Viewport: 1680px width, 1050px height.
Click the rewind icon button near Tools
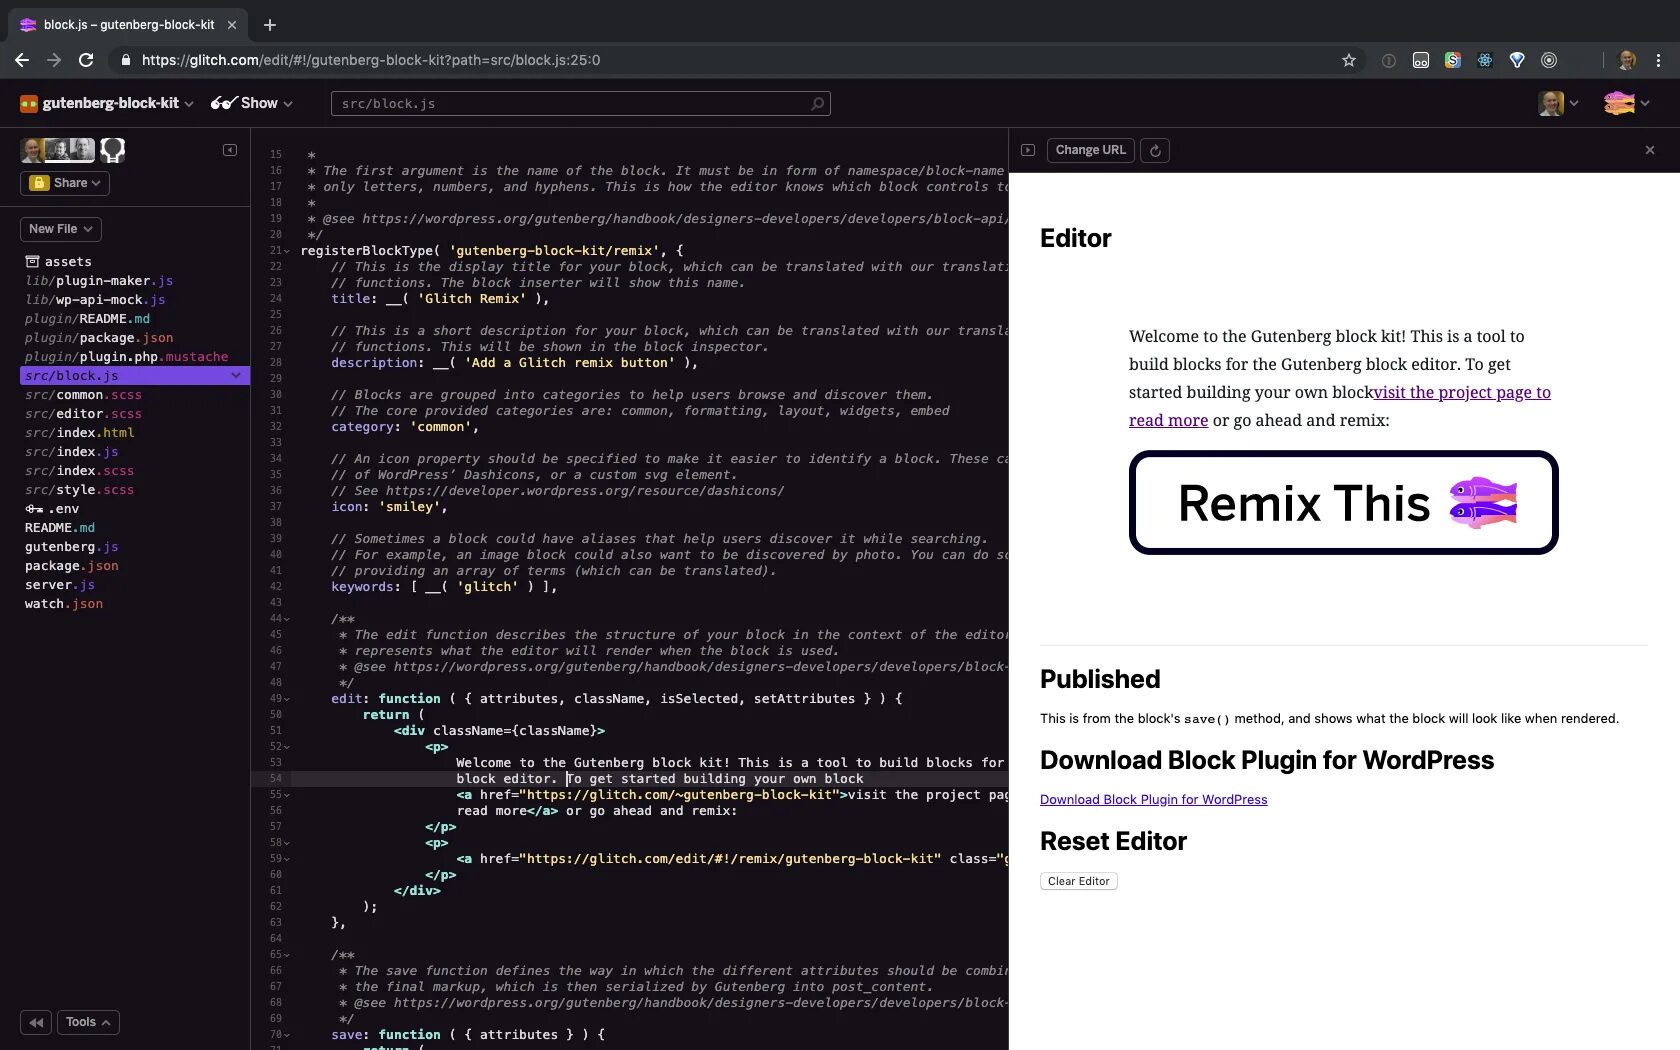click(36, 1022)
